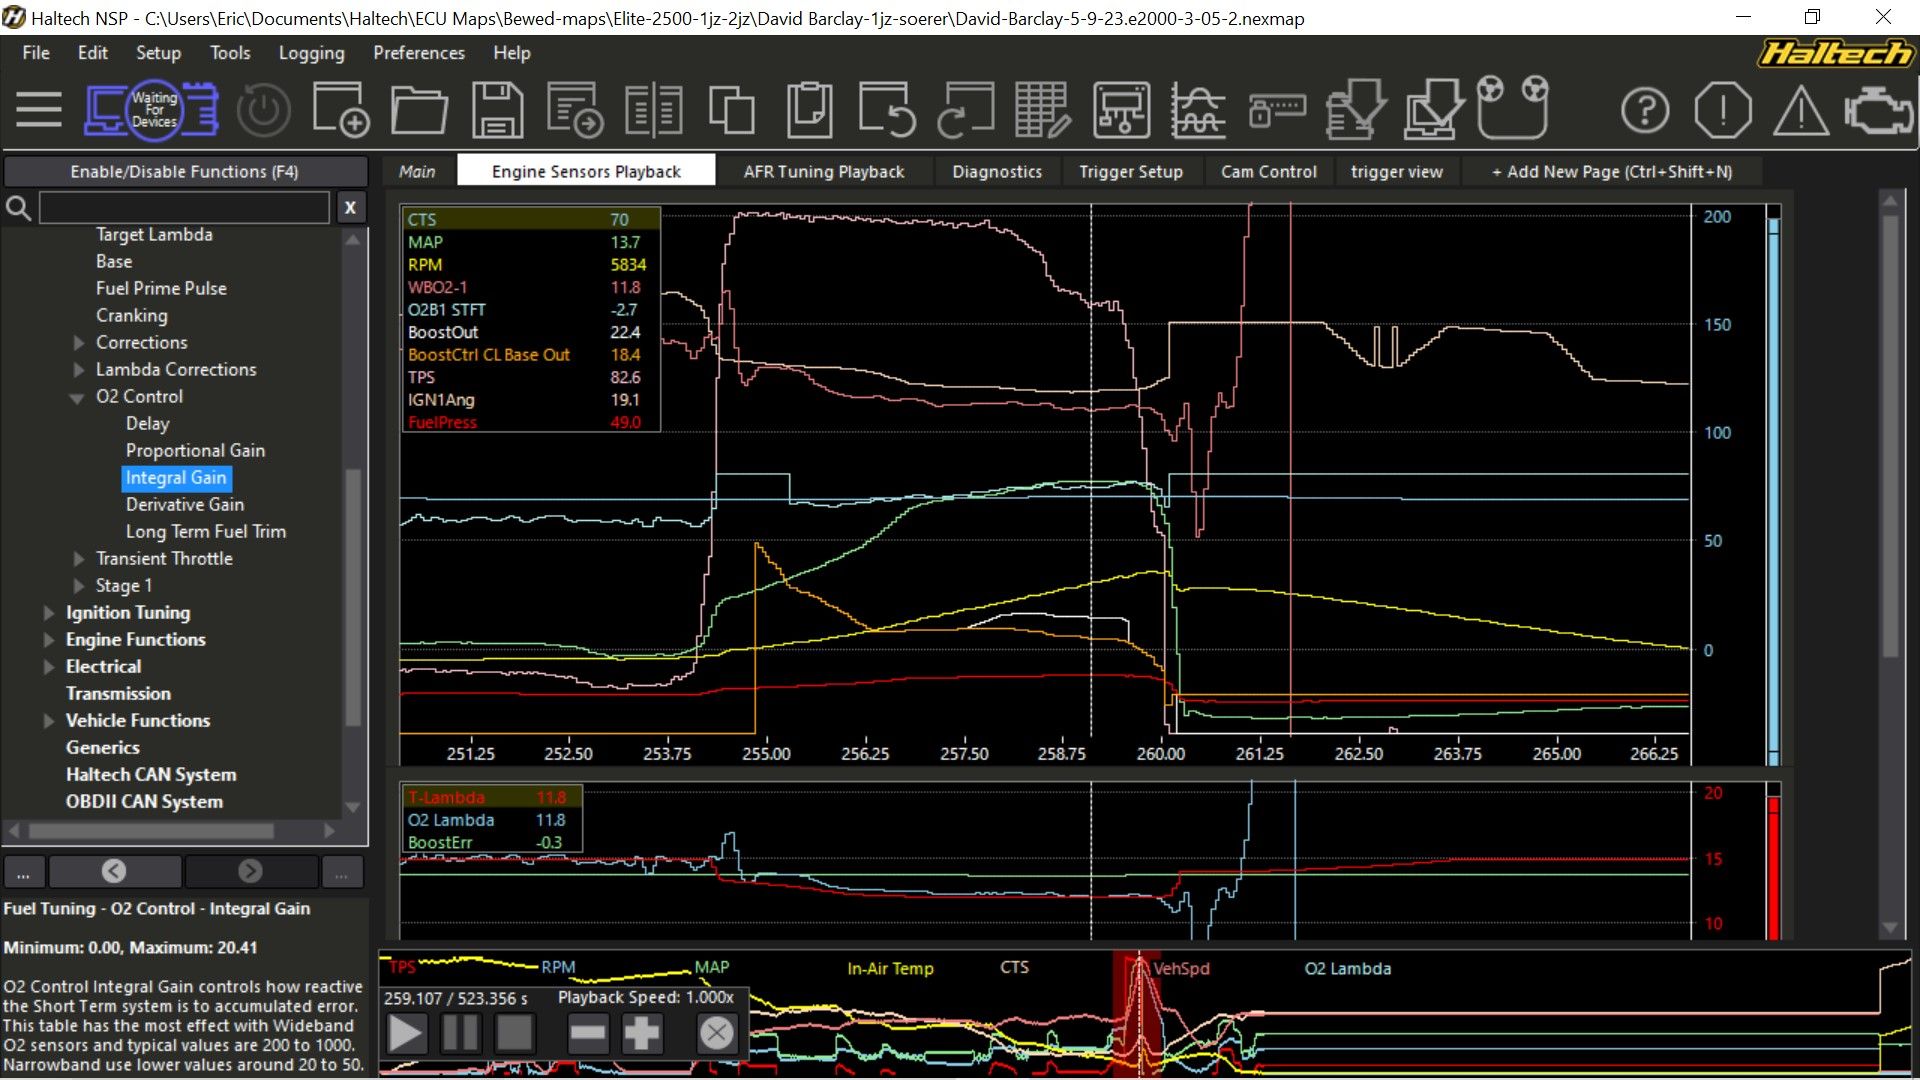Click the save floppy disk icon
1920x1080 pixels.
click(497, 110)
